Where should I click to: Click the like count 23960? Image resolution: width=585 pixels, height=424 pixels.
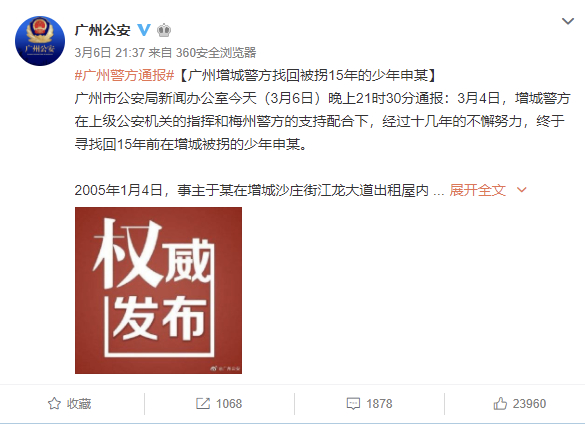click(529, 404)
